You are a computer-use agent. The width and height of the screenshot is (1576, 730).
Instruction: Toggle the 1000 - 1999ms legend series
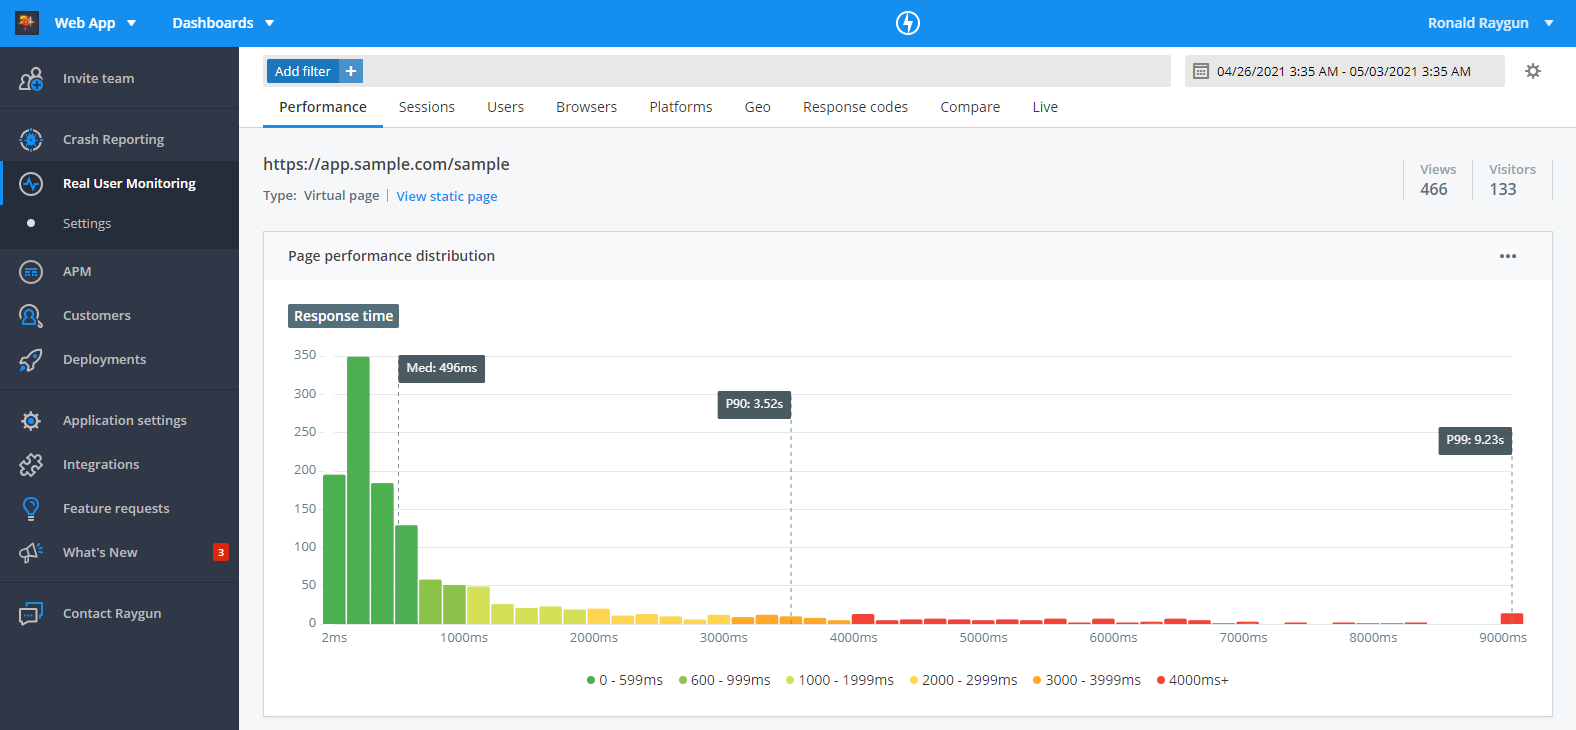click(x=840, y=680)
